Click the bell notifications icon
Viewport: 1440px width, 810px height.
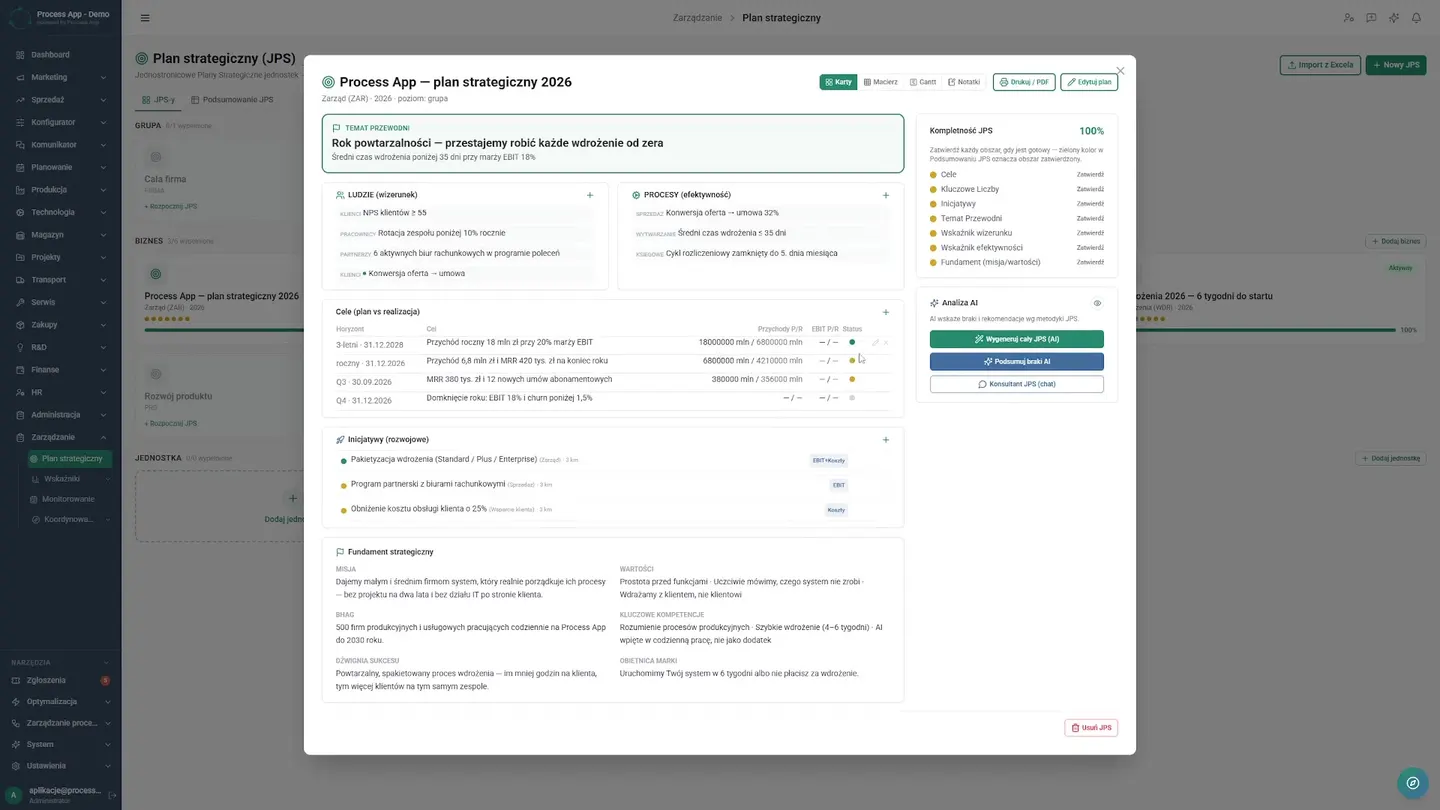[1416, 18]
